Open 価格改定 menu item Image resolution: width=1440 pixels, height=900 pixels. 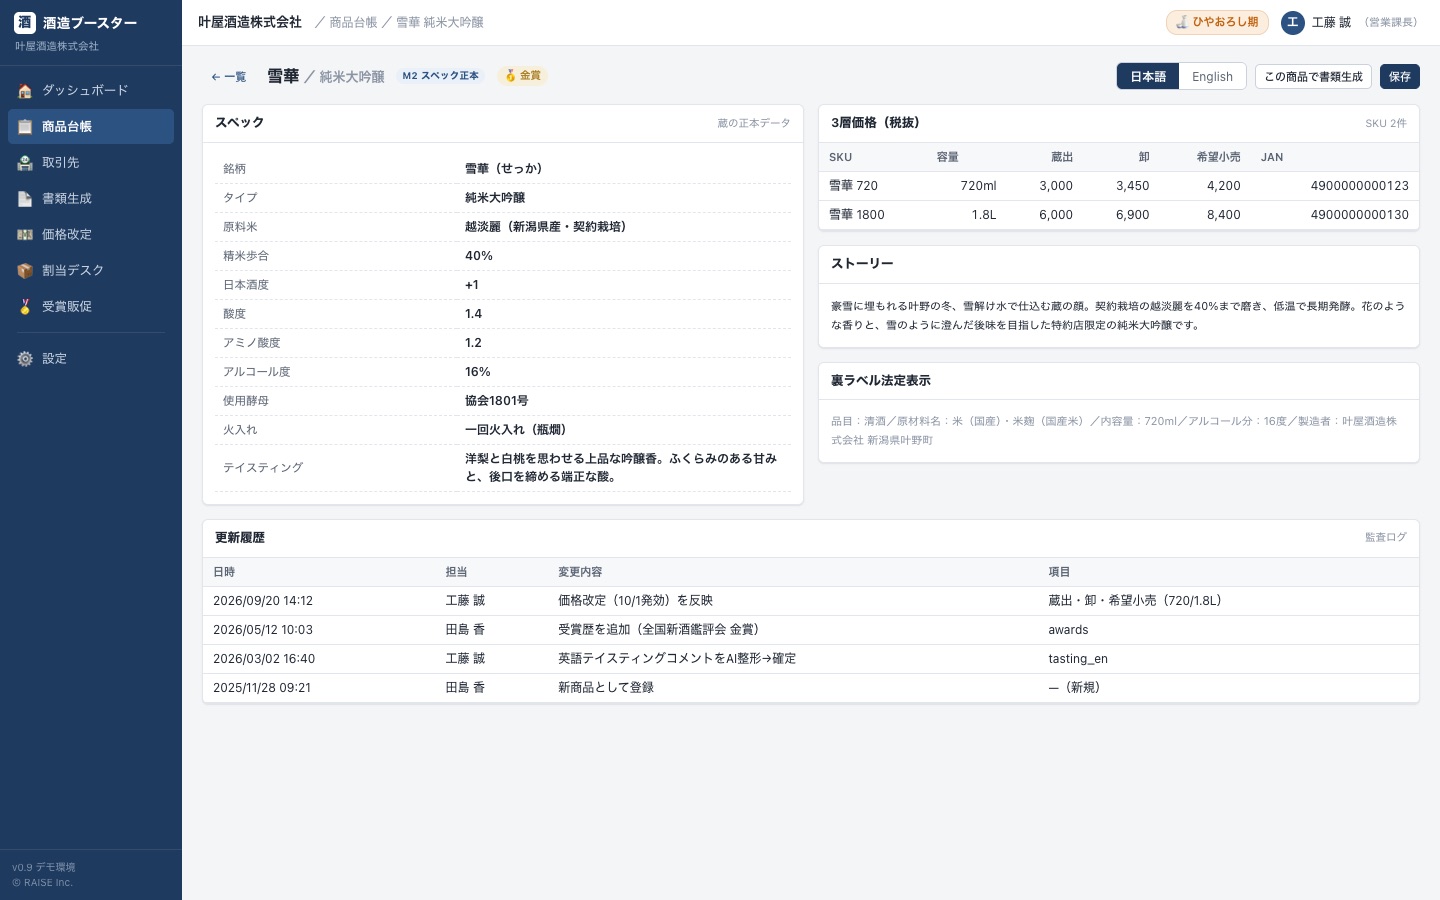91,235
